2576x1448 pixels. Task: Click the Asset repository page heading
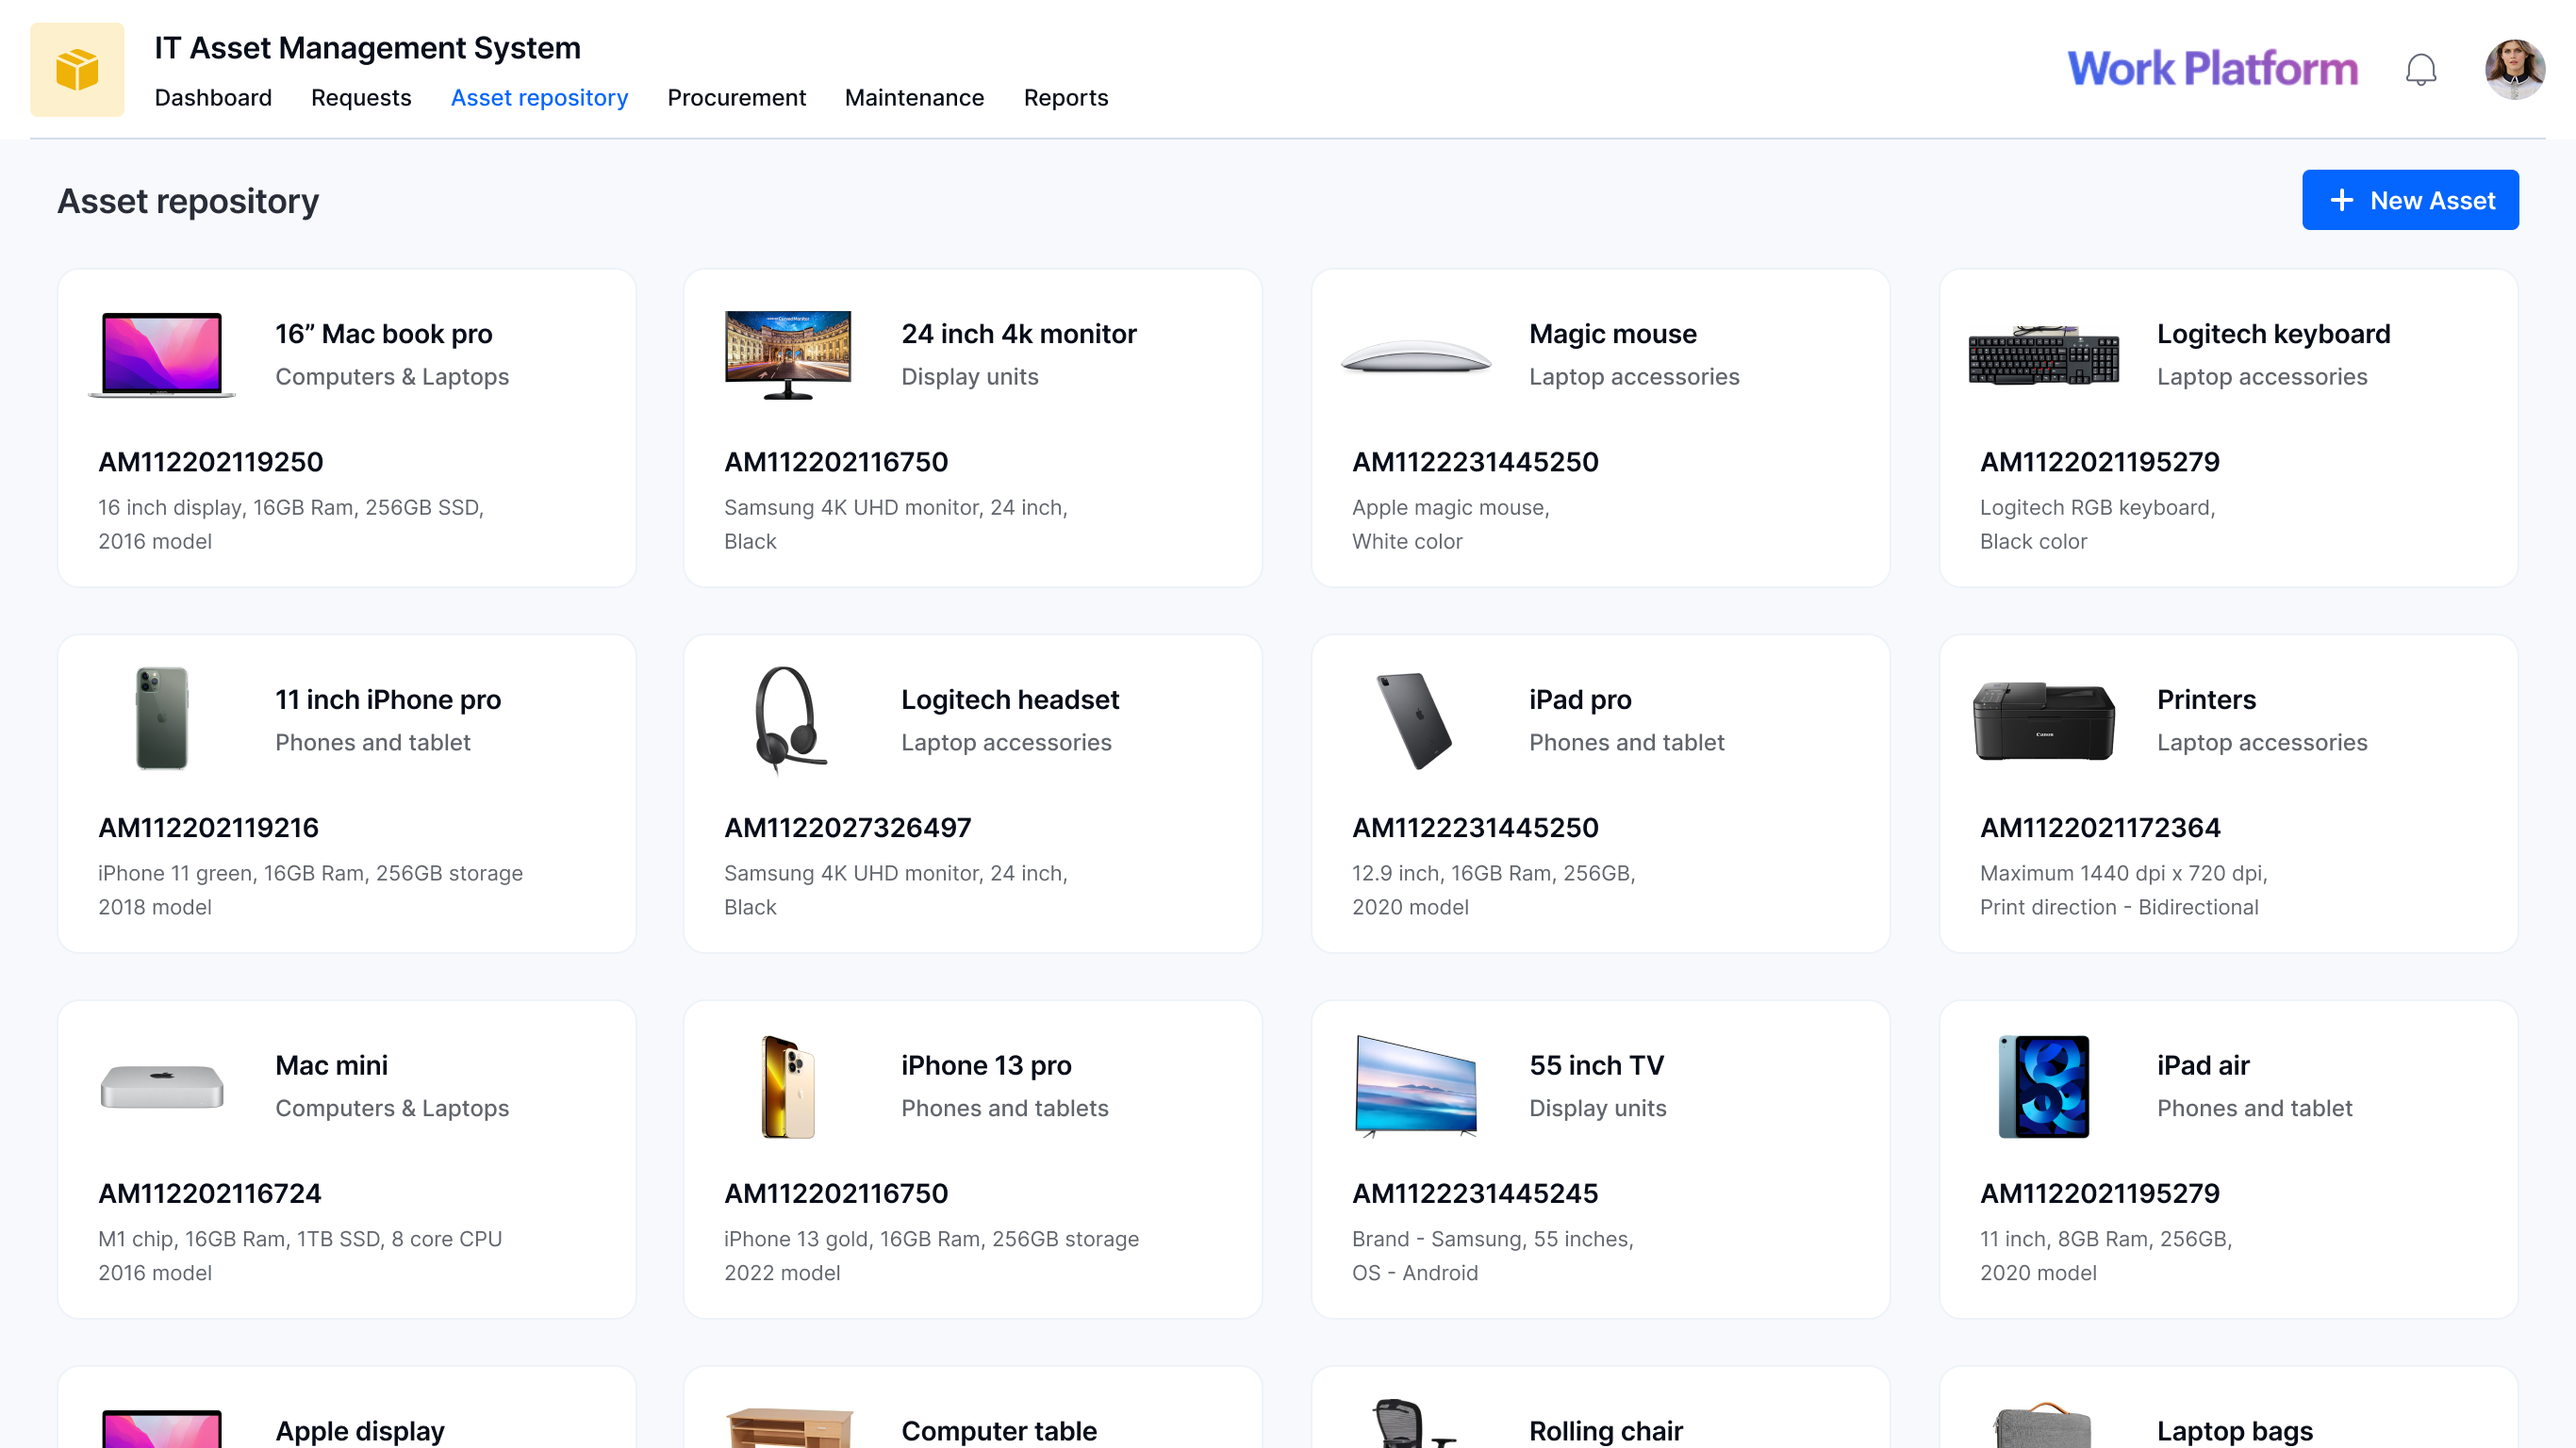[188, 202]
